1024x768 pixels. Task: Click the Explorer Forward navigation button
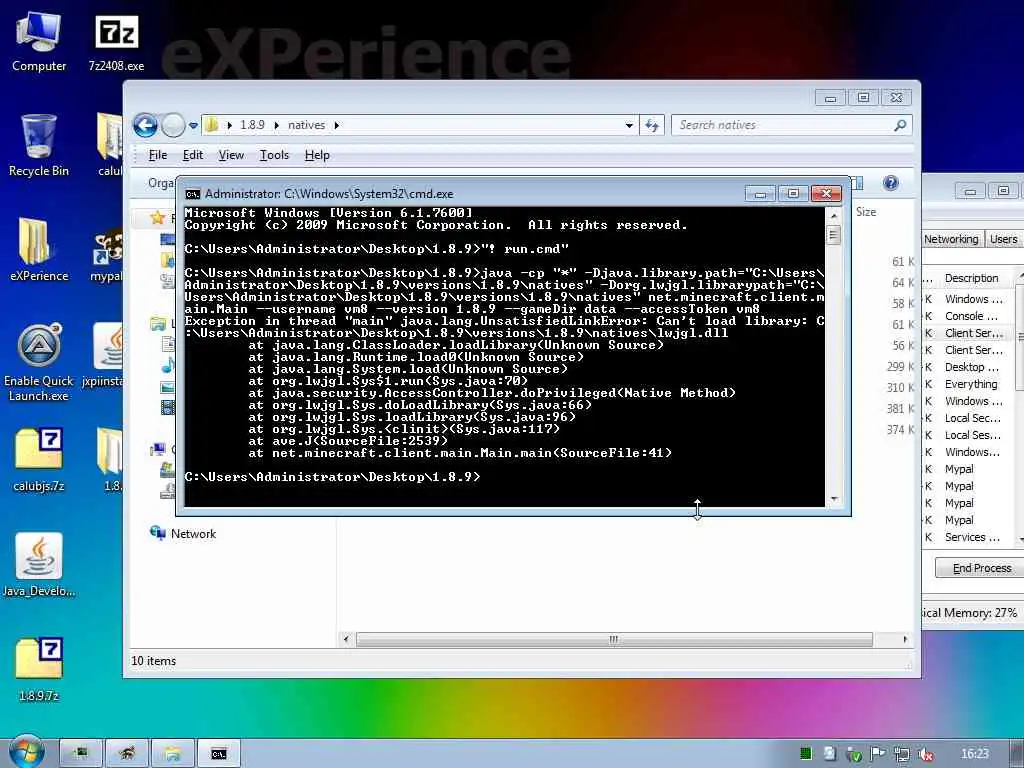coord(173,125)
